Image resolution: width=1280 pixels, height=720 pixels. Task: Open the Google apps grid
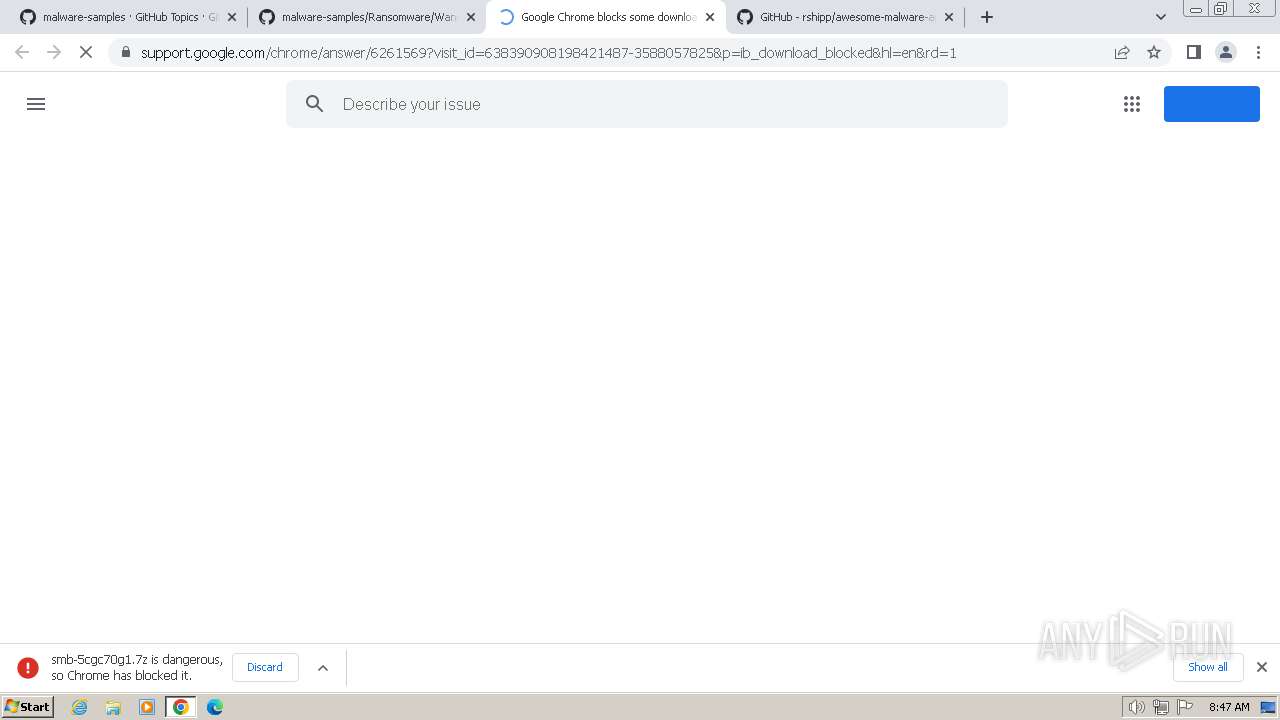[x=1132, y=104]
